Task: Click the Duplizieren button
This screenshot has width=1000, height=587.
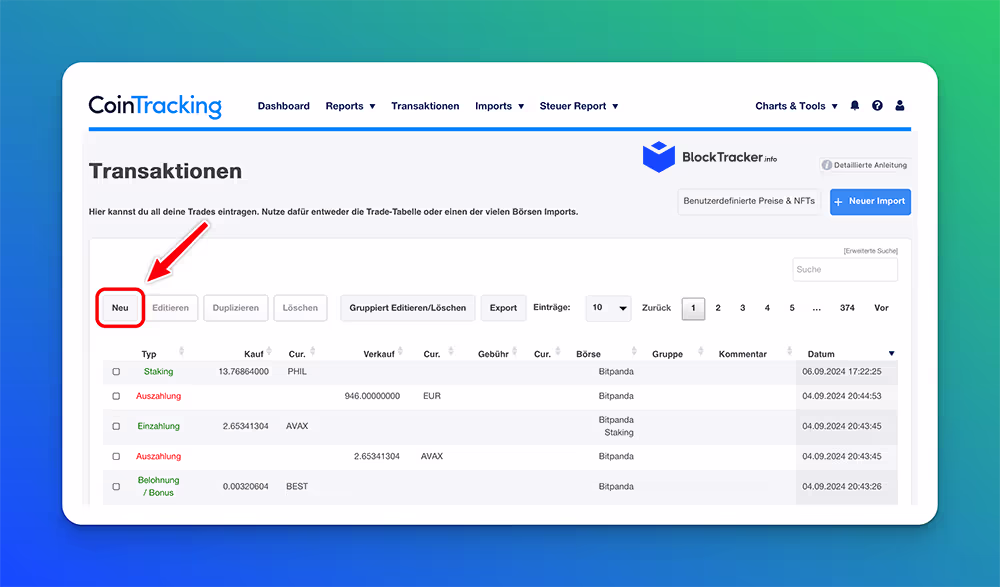Action: click(x=236, y=308)
